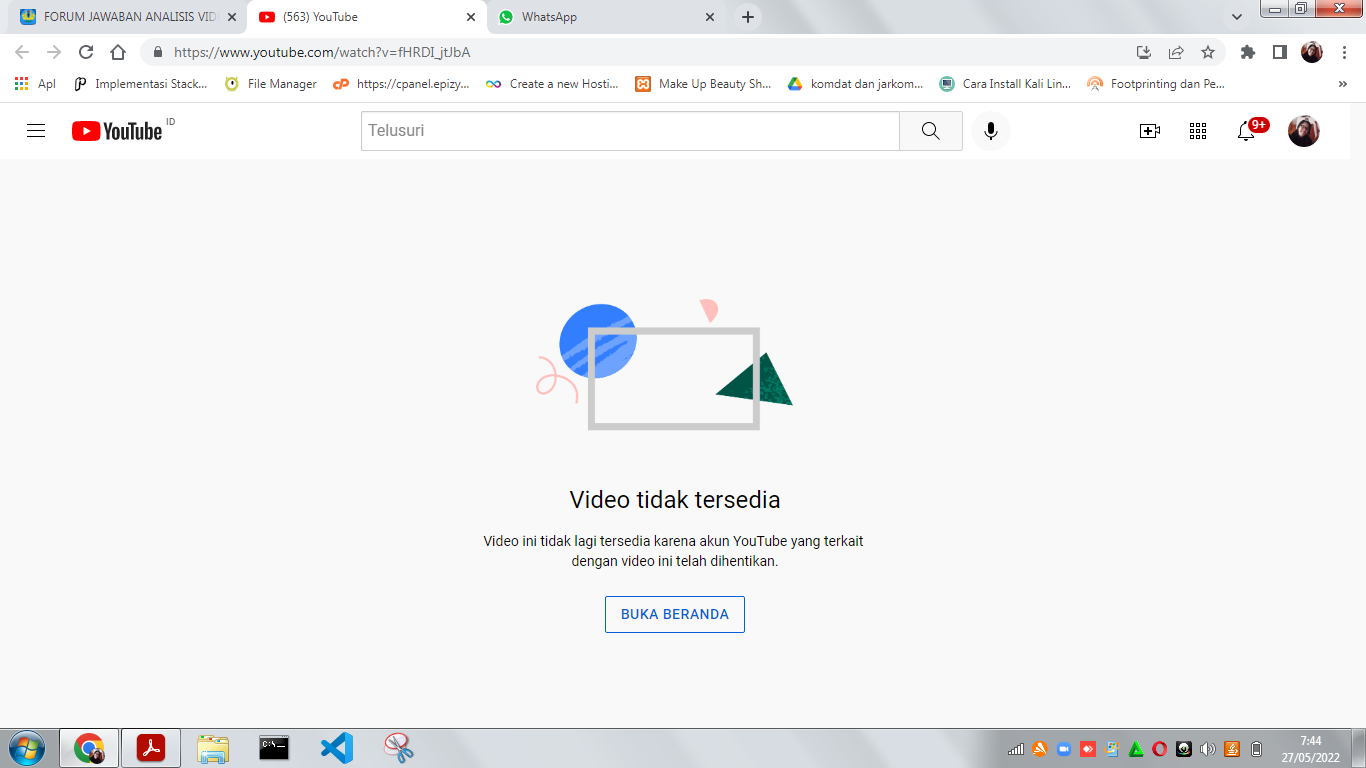The height and width of the screenshot is (768, 1366).
Task: Open YouTube apps grid
Action: (1198, 131)
